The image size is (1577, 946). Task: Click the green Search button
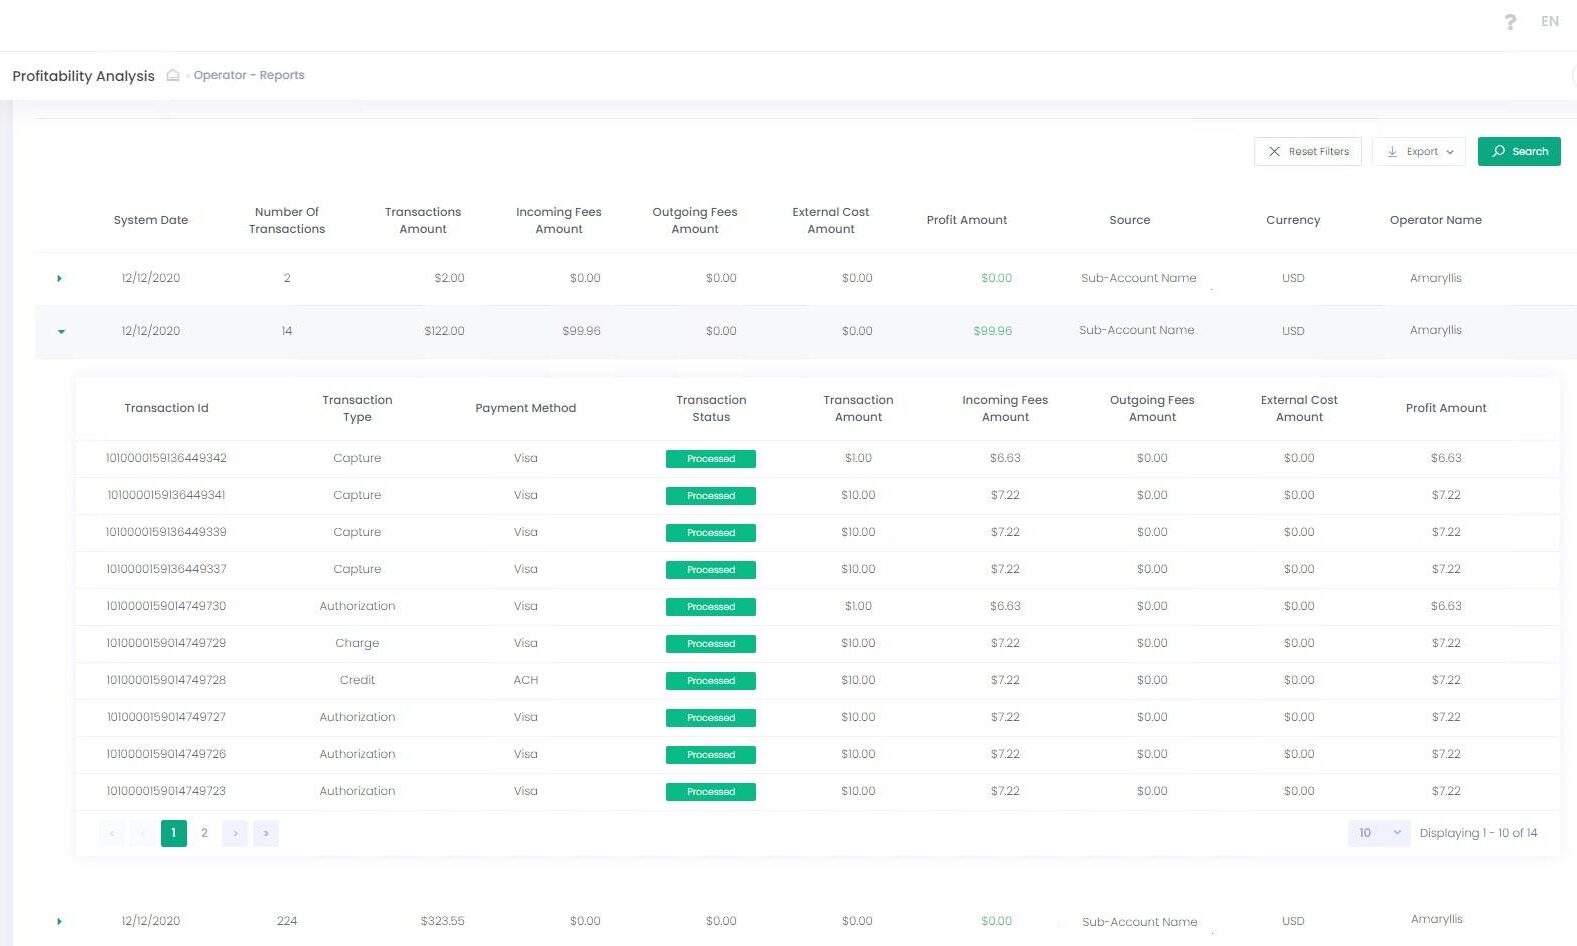click(1518, 152)
